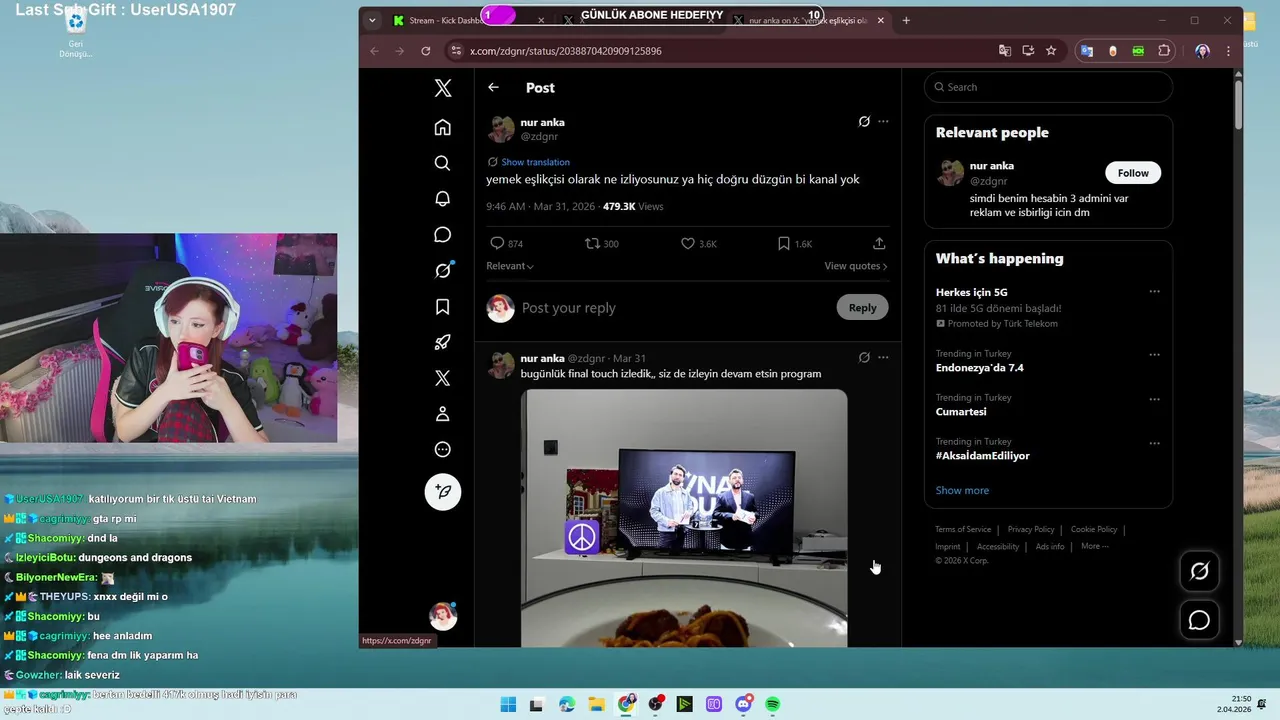
Task: Open the X home logo in the sidebar top
Action: point(443,88)
